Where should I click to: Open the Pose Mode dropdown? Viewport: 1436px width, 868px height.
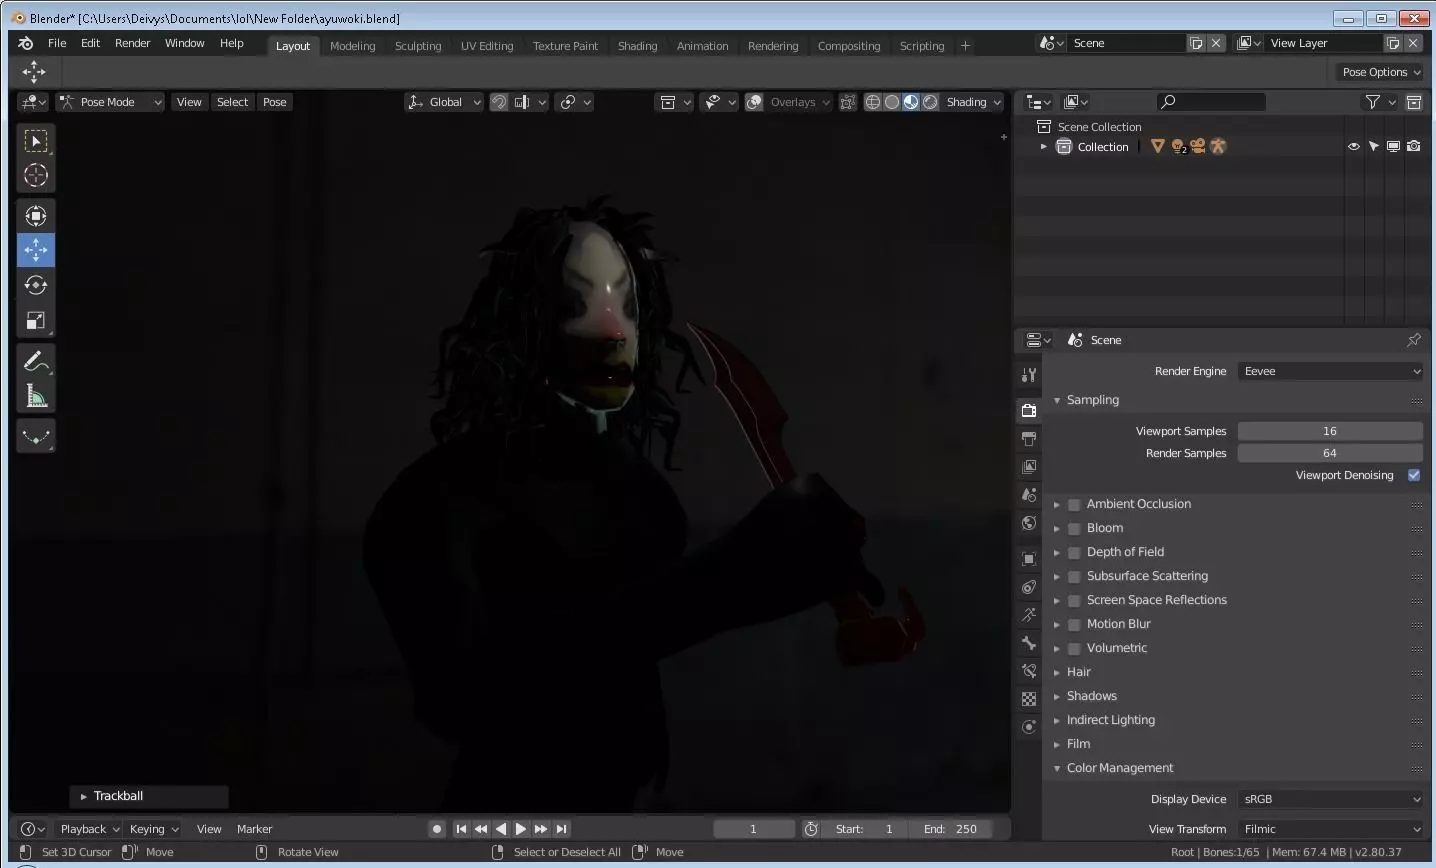(x=110, y=102)
